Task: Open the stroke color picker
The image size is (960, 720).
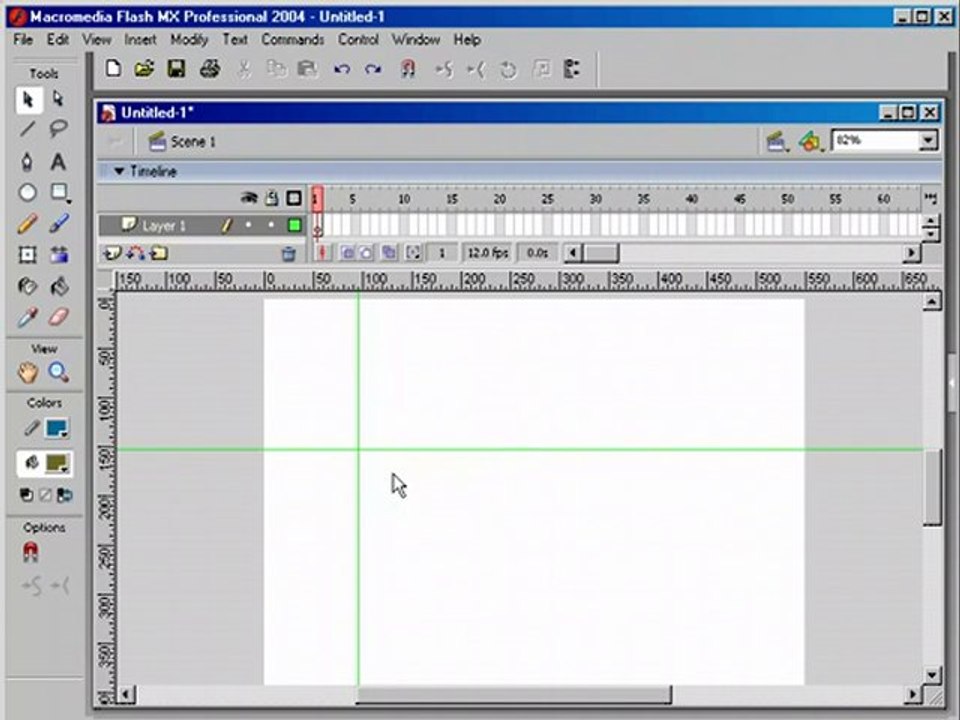Action: (57, 428)
